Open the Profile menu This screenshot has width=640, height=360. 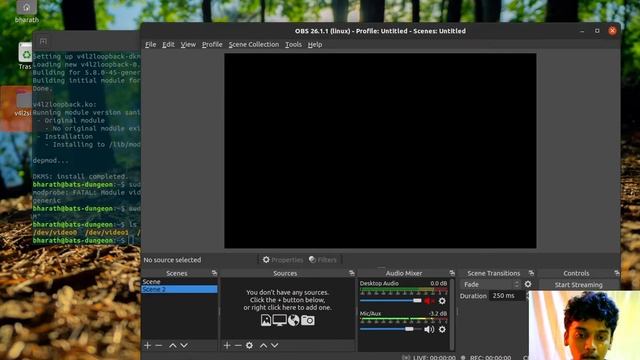[212, 44]
